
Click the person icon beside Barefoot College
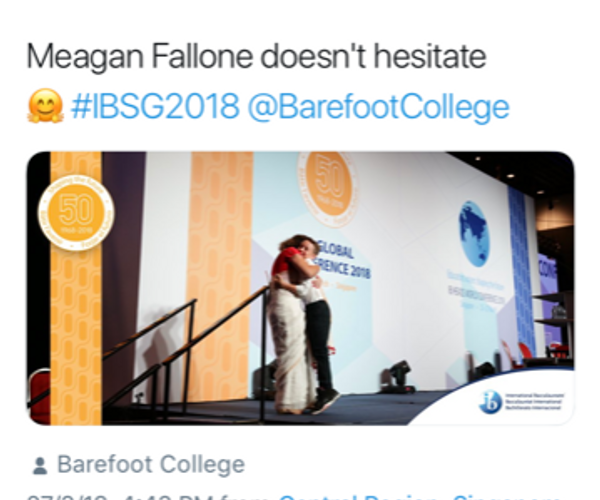[39, 465]
